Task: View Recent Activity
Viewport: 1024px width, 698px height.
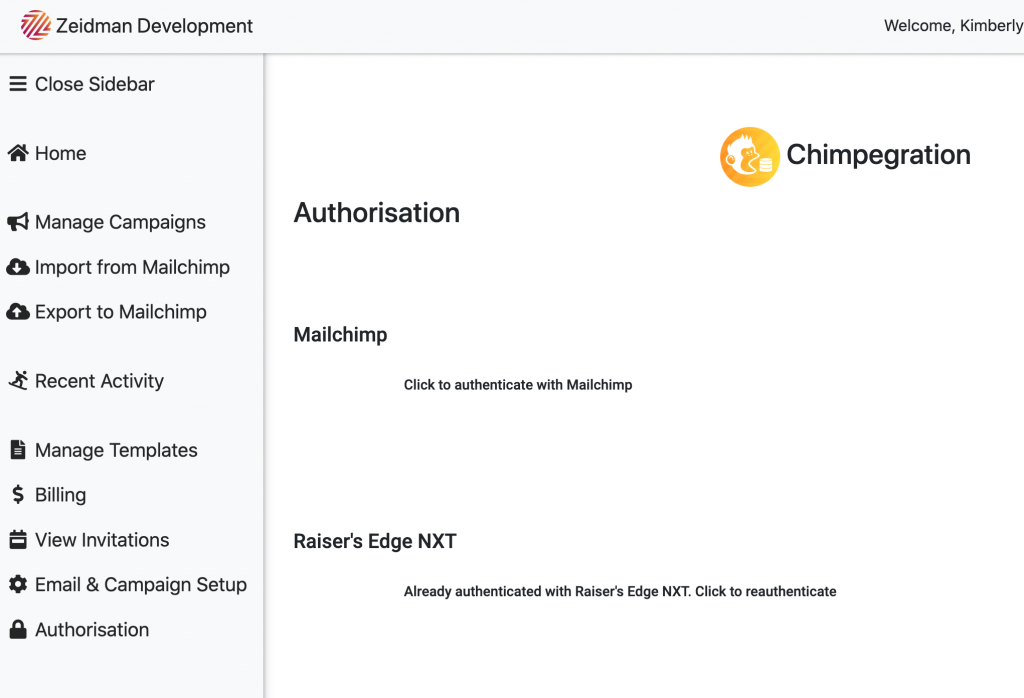Action: point(99,381)
